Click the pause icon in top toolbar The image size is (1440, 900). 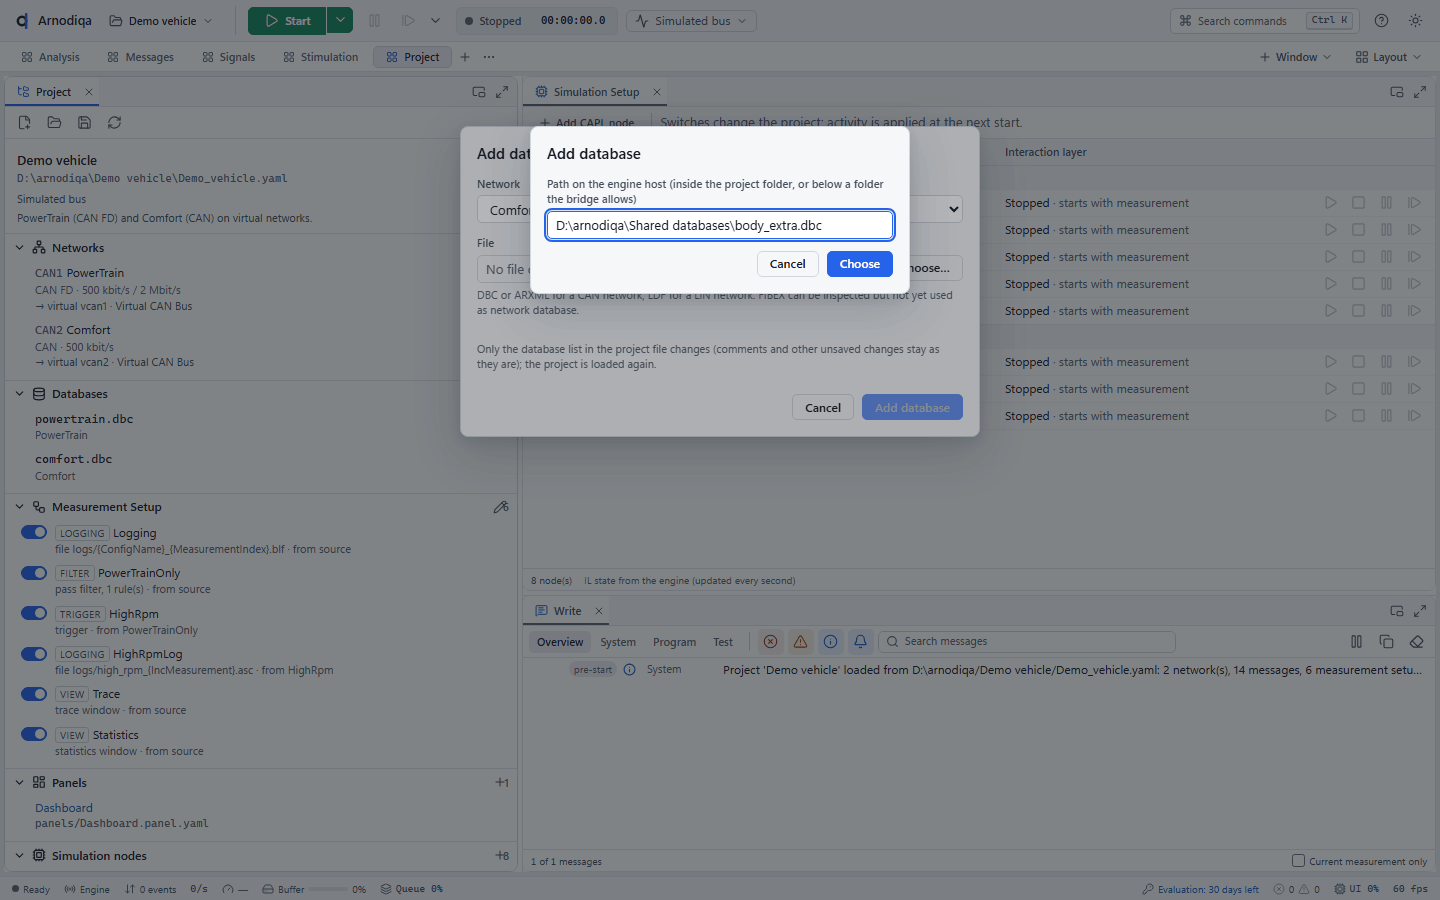(374, 21)
